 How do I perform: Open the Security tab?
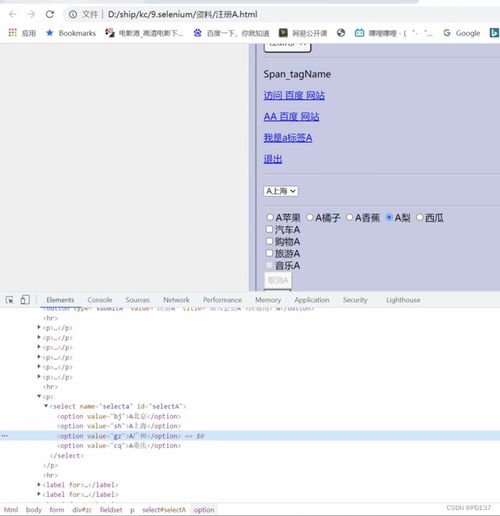[x=355, y=300]
